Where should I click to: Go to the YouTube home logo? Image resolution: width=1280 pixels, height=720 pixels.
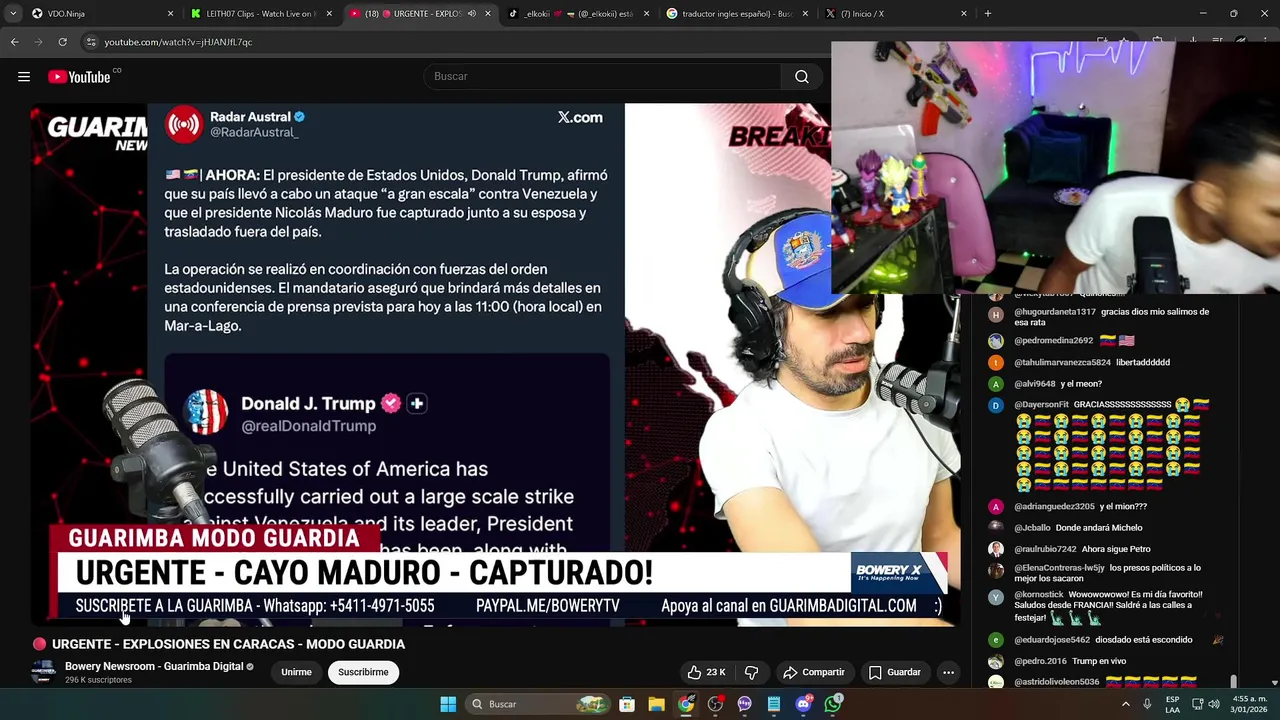pyautogui.click(x=79, y=77)
